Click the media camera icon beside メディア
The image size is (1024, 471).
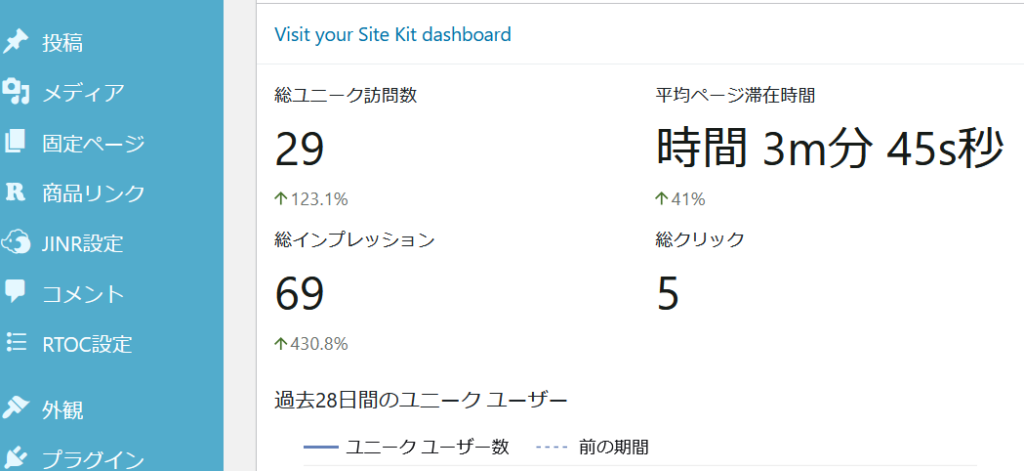(x=15, y=92)
